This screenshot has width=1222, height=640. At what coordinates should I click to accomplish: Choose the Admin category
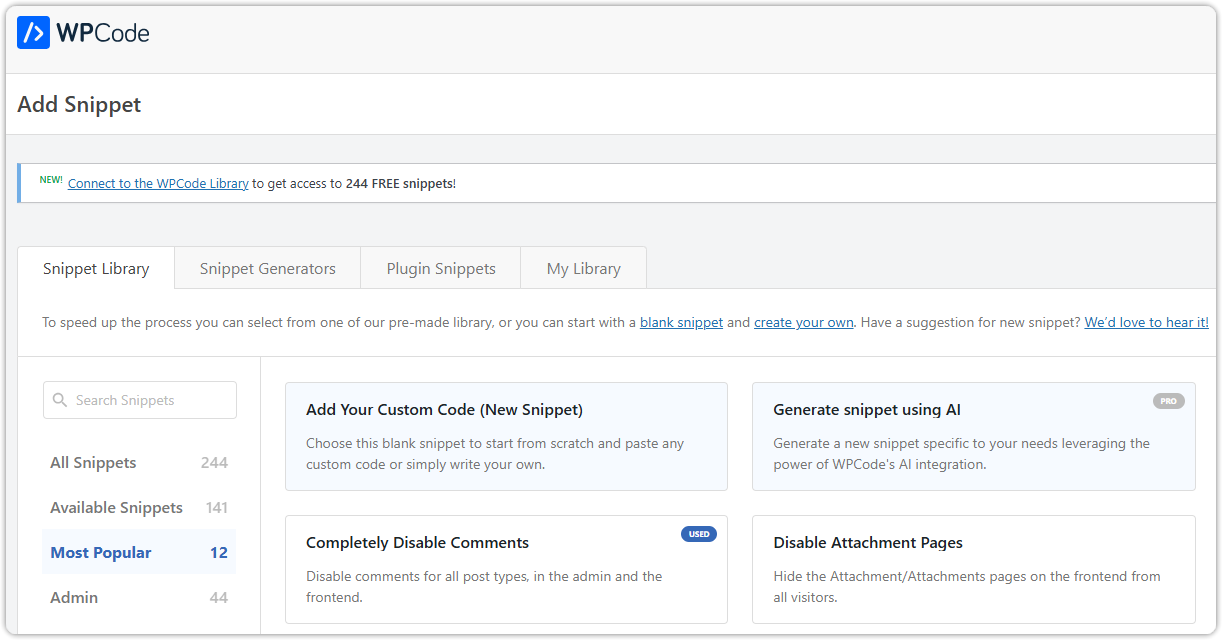(139, 597)
